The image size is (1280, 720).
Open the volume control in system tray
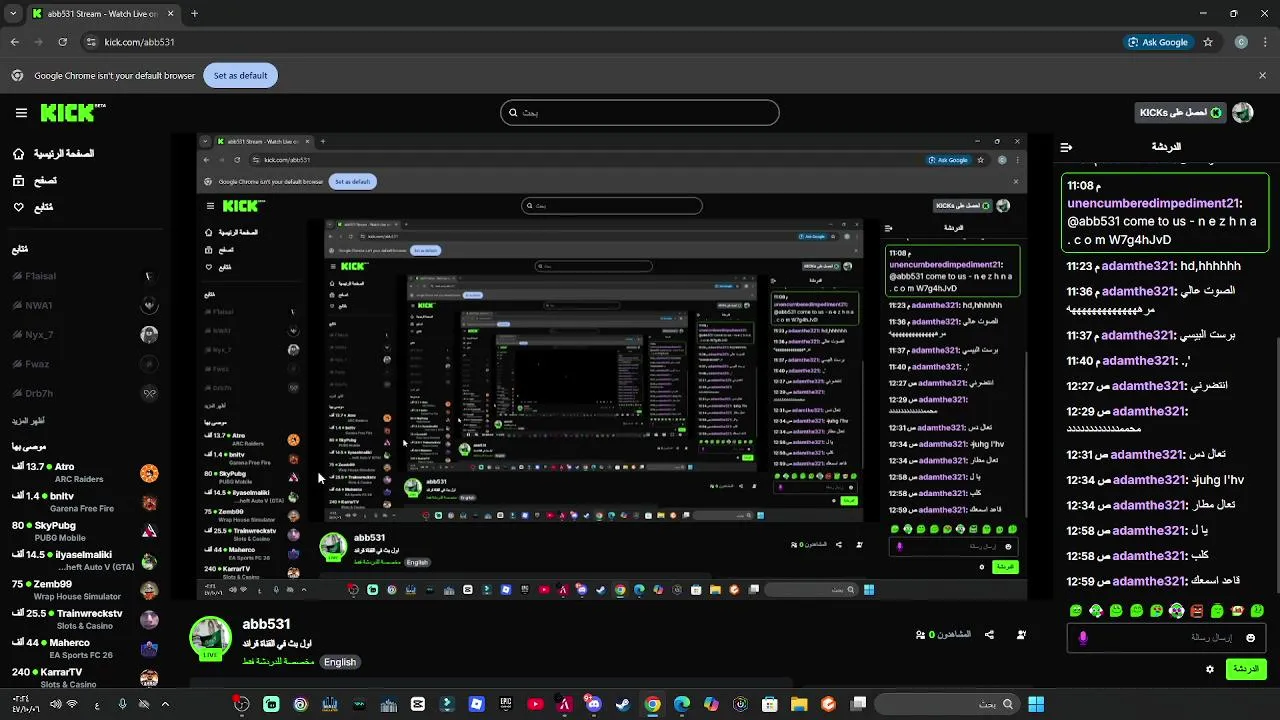[55, 704]
